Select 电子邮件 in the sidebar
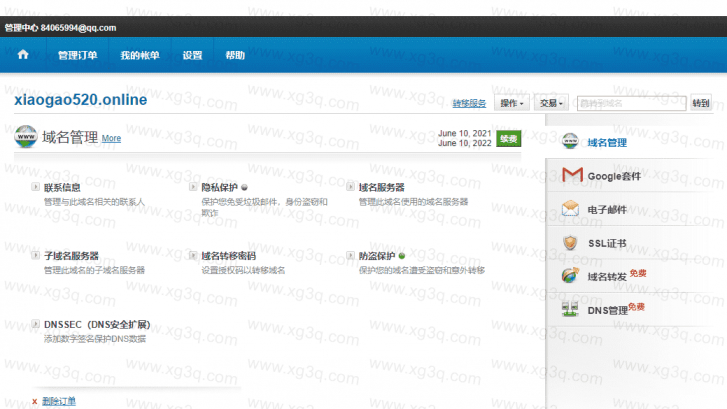 pyautogui.click(x=607, y=210)
